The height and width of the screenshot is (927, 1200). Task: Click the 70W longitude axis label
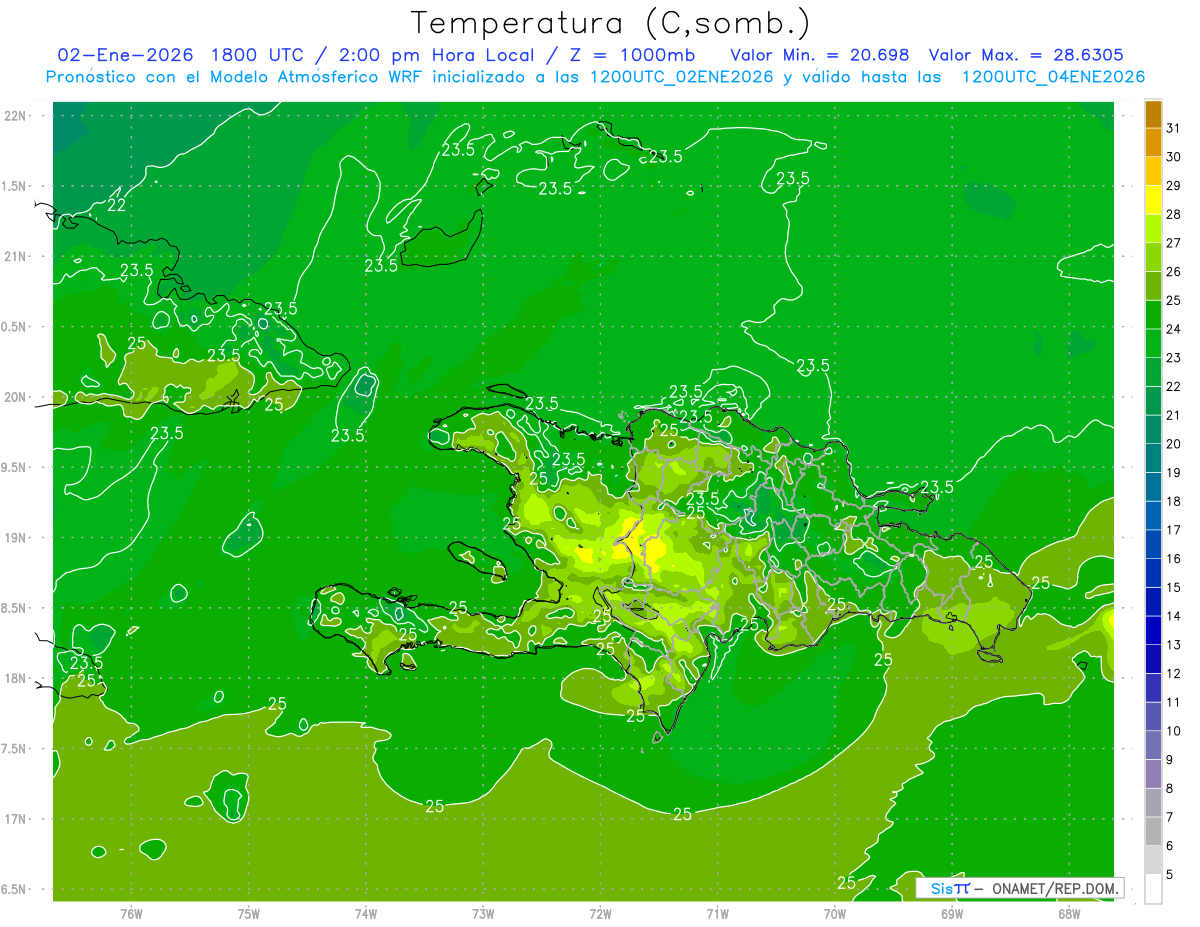[835, 914]
